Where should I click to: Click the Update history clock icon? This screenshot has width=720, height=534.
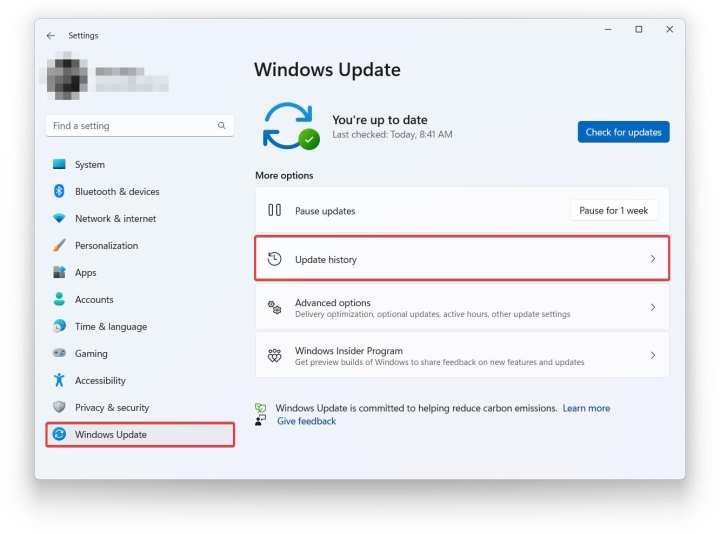click(x=275, y=259)
